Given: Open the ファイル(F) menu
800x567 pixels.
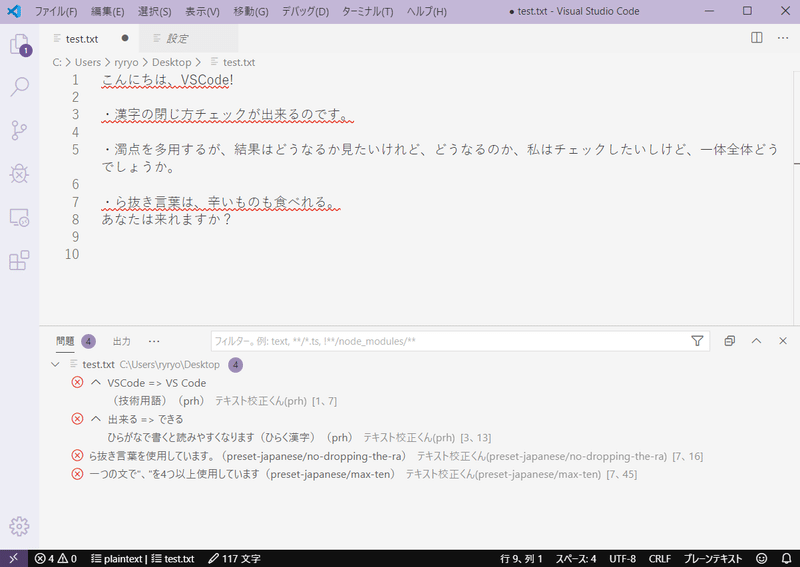Looking at the screenshot, I should pos(56,11).
